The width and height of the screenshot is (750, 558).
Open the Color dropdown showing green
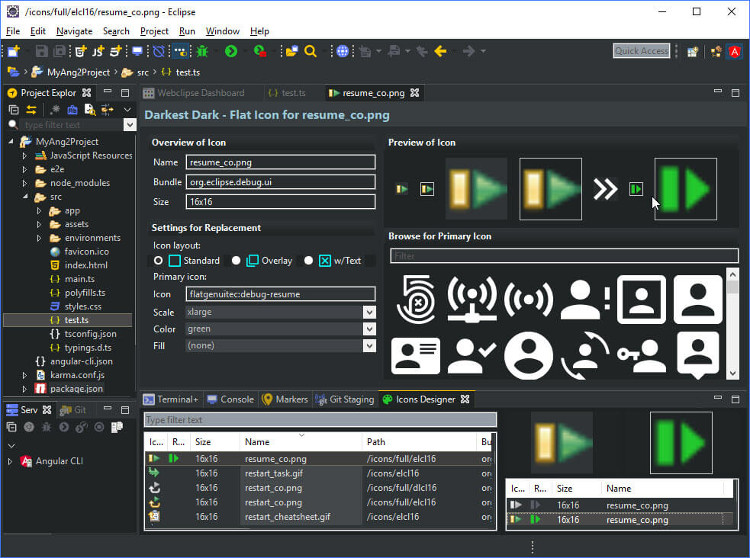[x=280, y=329]
